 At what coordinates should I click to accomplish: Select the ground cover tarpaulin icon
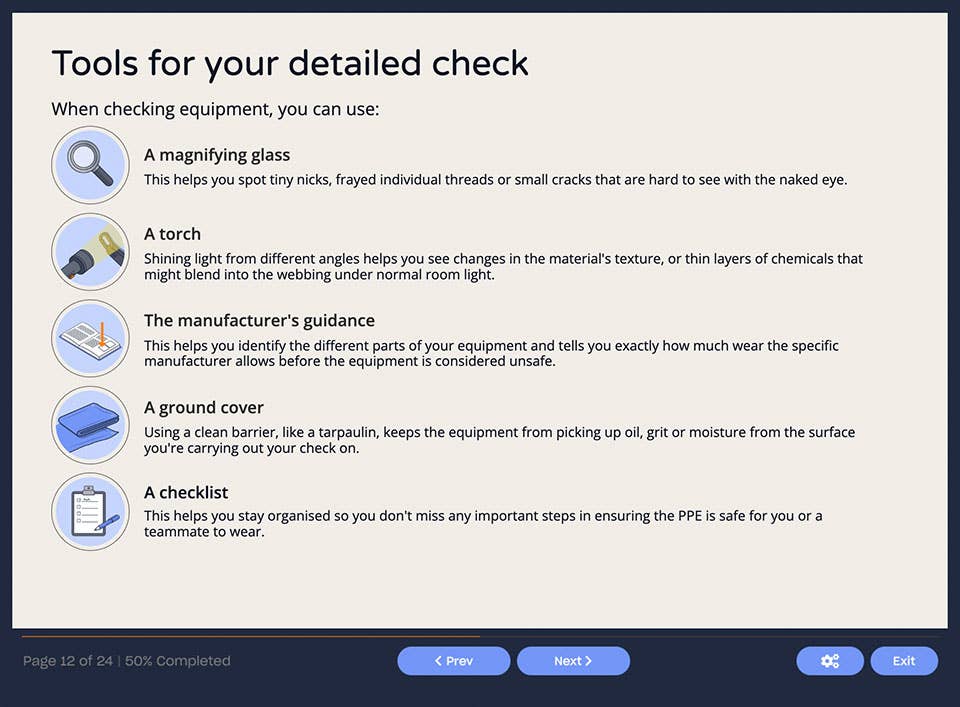point(90,425)
